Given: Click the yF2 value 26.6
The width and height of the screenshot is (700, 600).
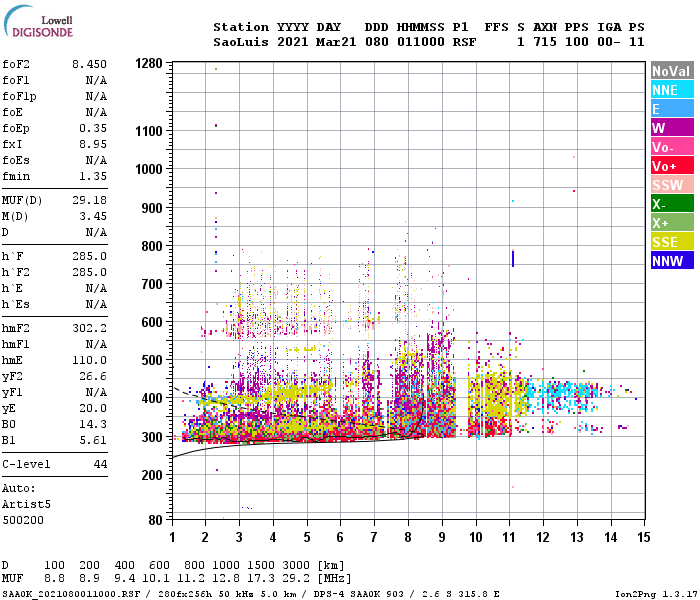Looking at the screenshot, I should coord(93,376).
